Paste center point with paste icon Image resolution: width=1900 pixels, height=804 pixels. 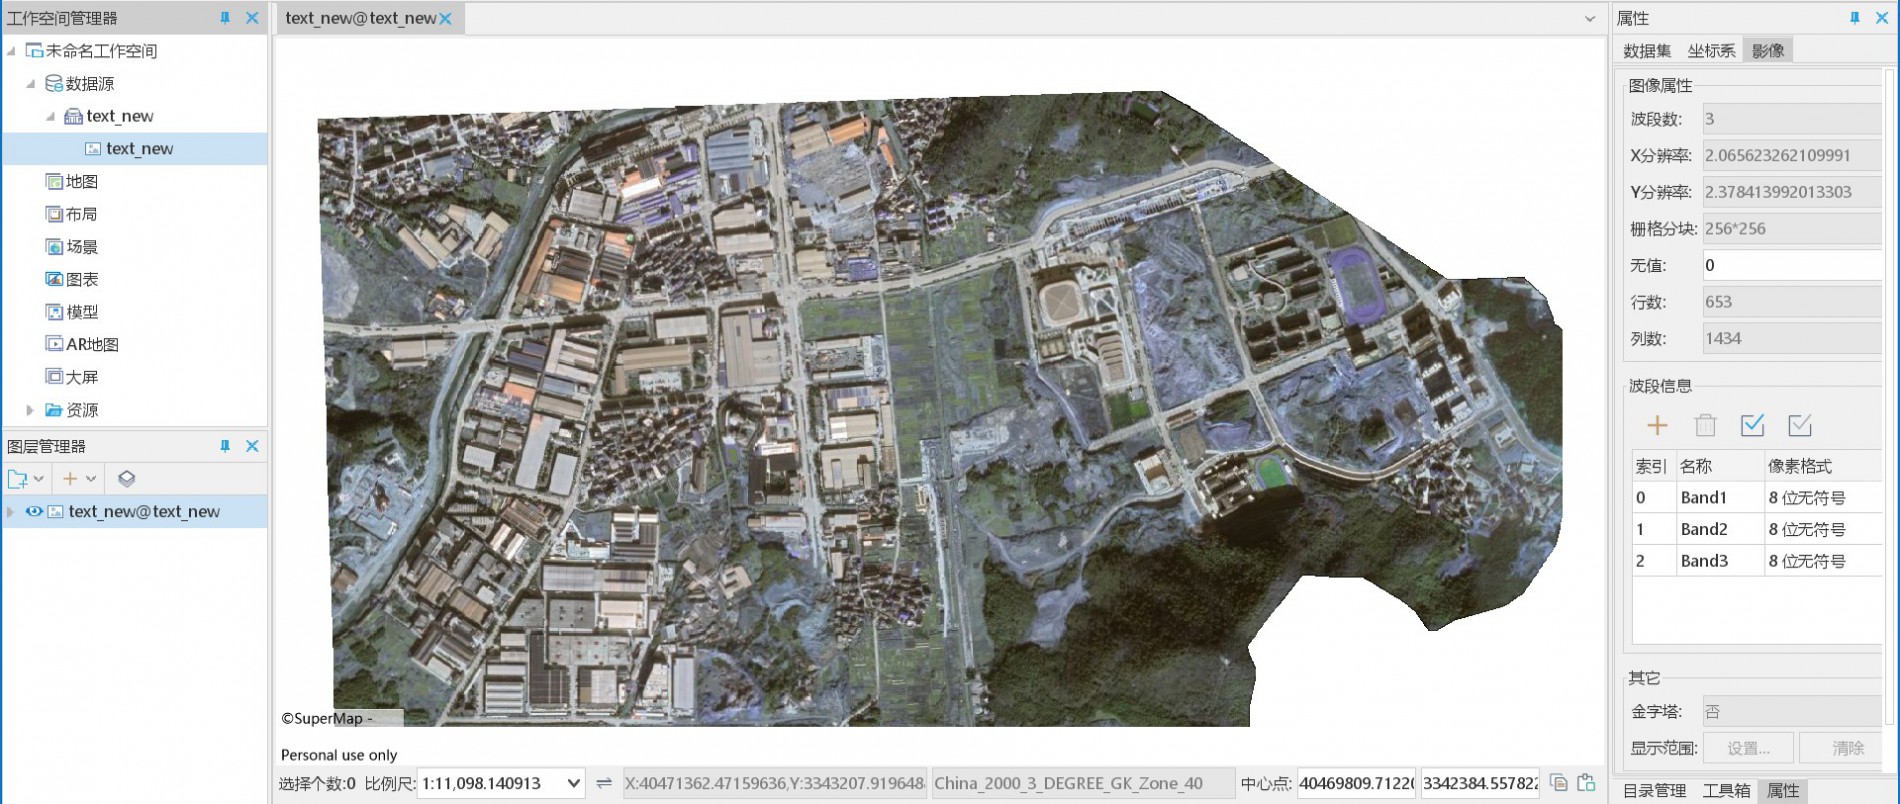coord(1586,783)
